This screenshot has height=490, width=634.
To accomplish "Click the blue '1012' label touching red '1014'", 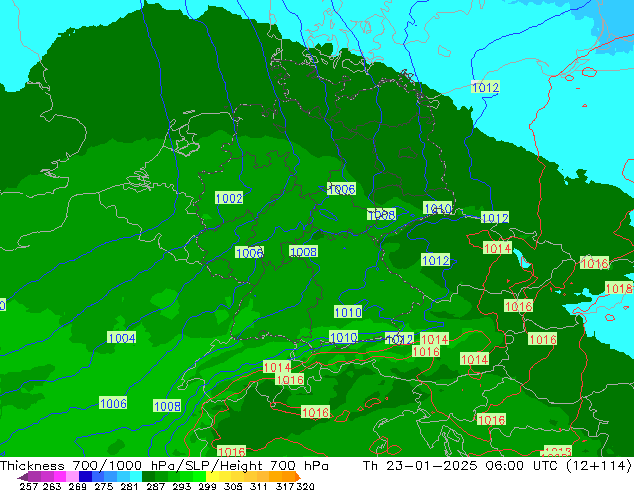I will click(x=399, y=339).
